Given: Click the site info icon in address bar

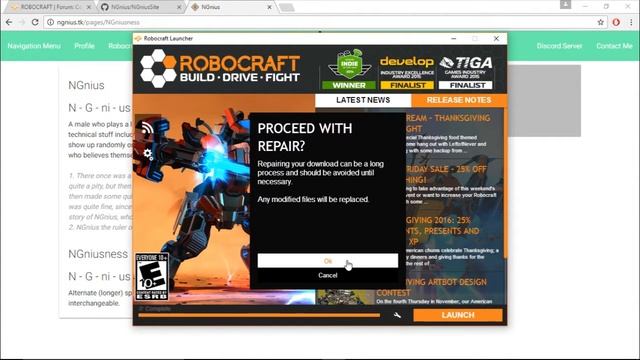Looking at the screenshot, I should pos(50,22).
